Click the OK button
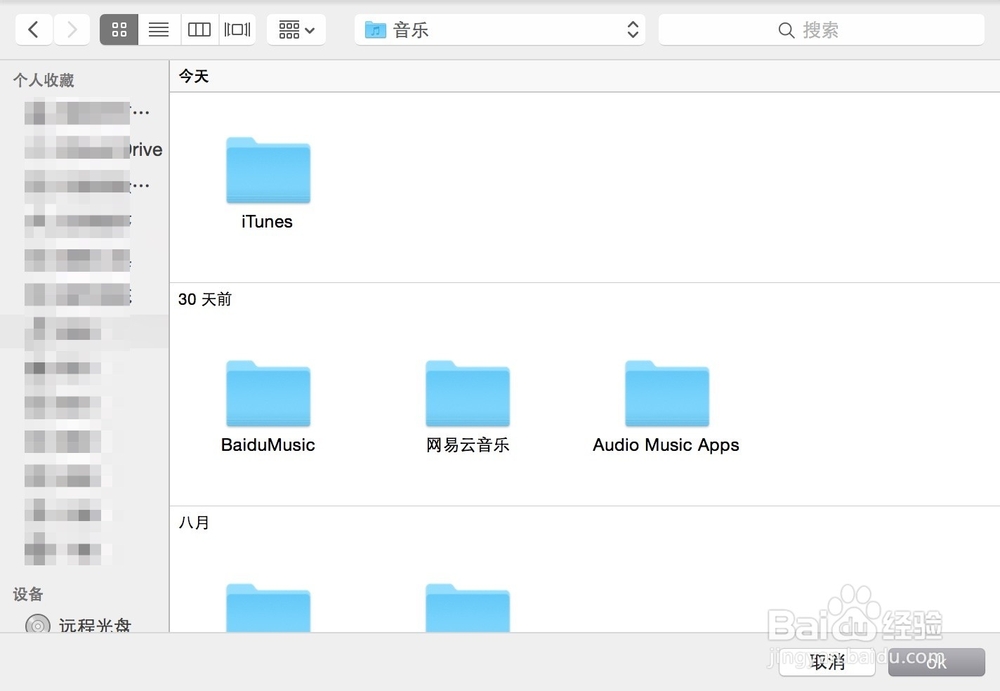1000x691 pixels. pyautogui.click(x=936, y=662)
